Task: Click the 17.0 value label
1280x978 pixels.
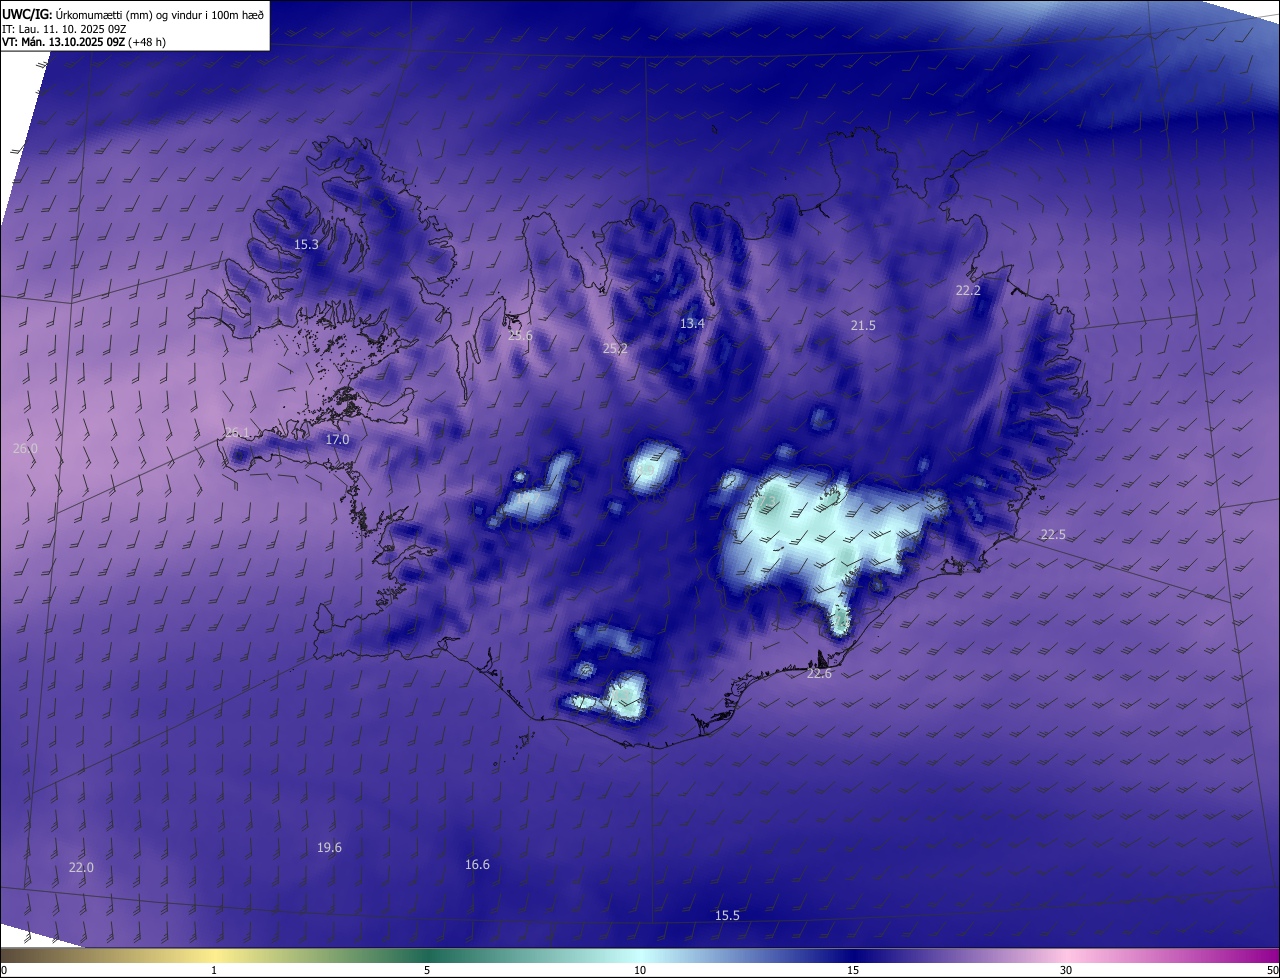Action: [337, 440]
